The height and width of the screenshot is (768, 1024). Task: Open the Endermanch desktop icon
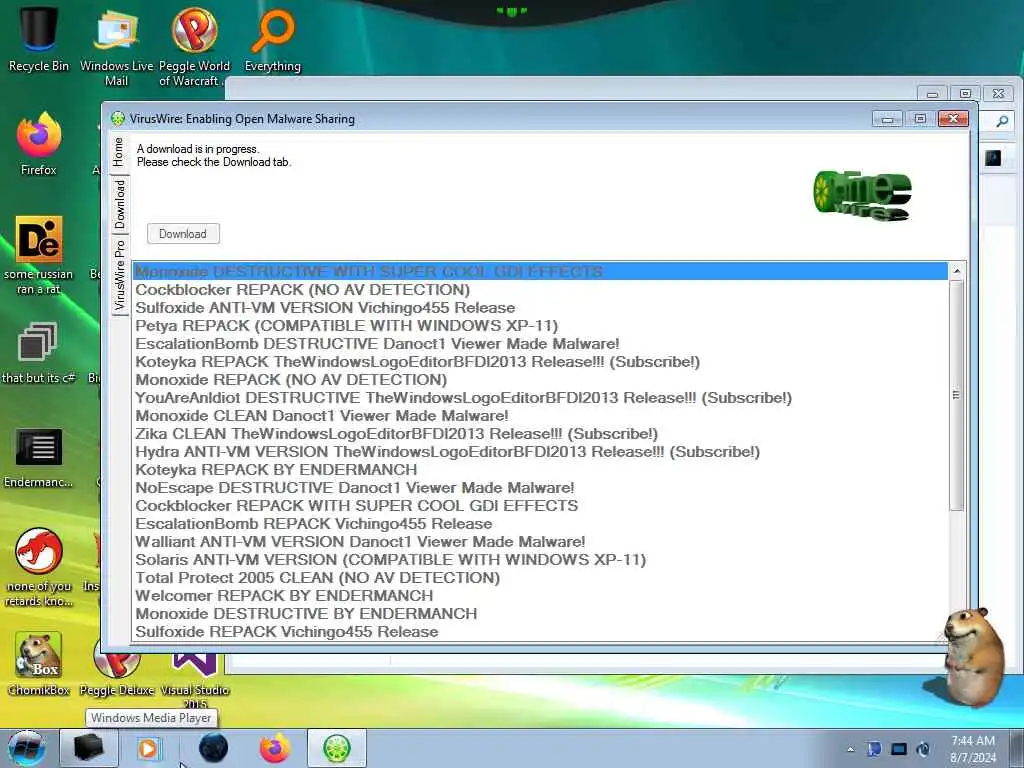38,457
